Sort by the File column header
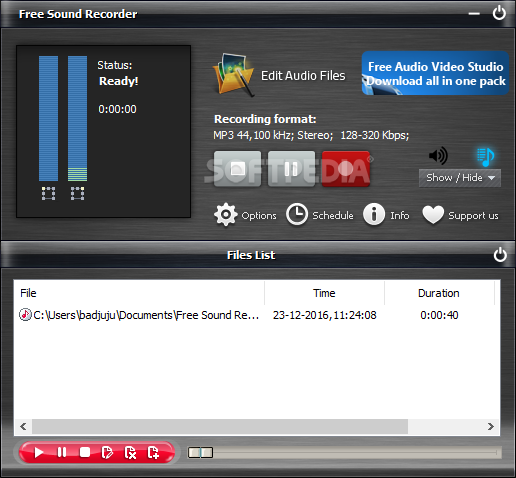The width and height of the screenshot is (516, 478). 139,293
